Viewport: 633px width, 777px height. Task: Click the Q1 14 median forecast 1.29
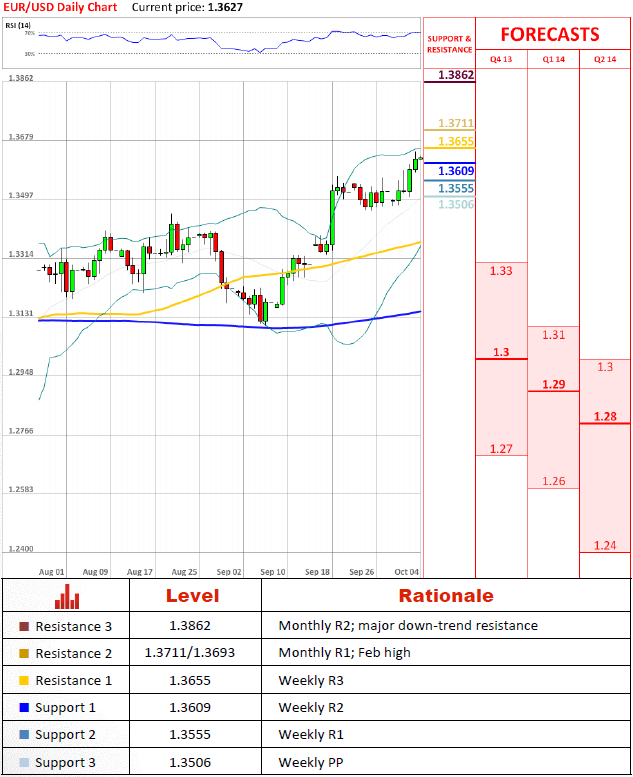(553, 384)
